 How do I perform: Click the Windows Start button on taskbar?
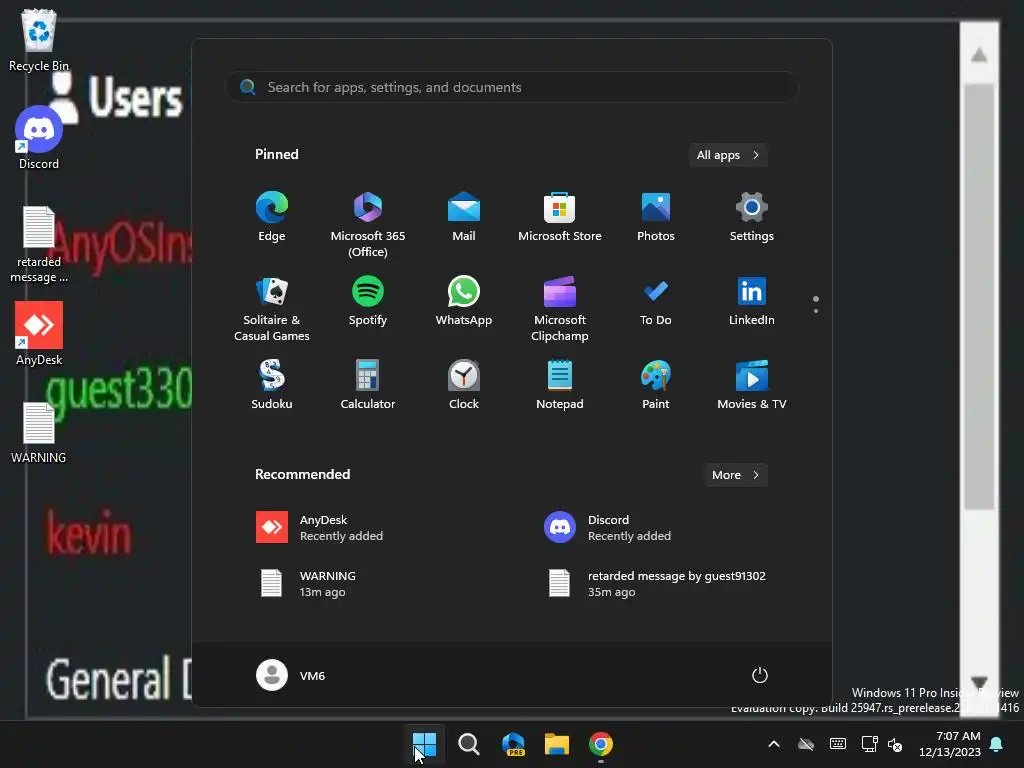[424, 744]
